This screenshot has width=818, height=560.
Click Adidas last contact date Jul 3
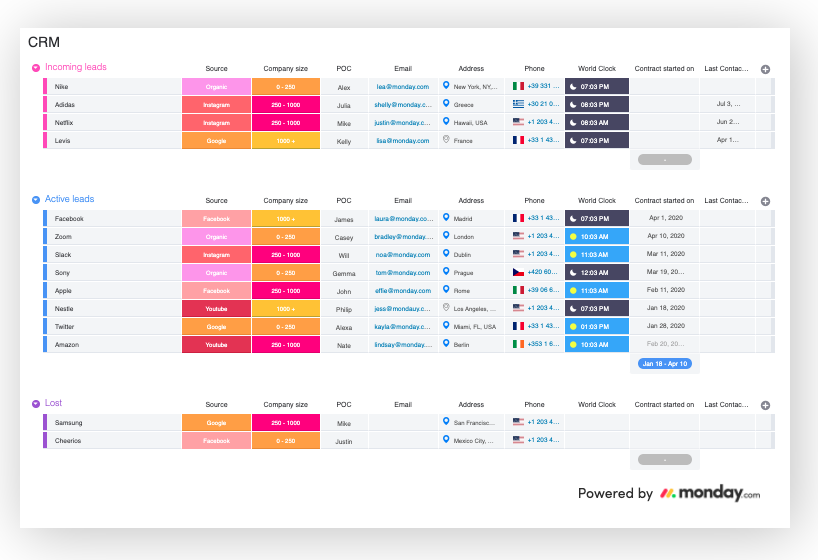point(728,104)
